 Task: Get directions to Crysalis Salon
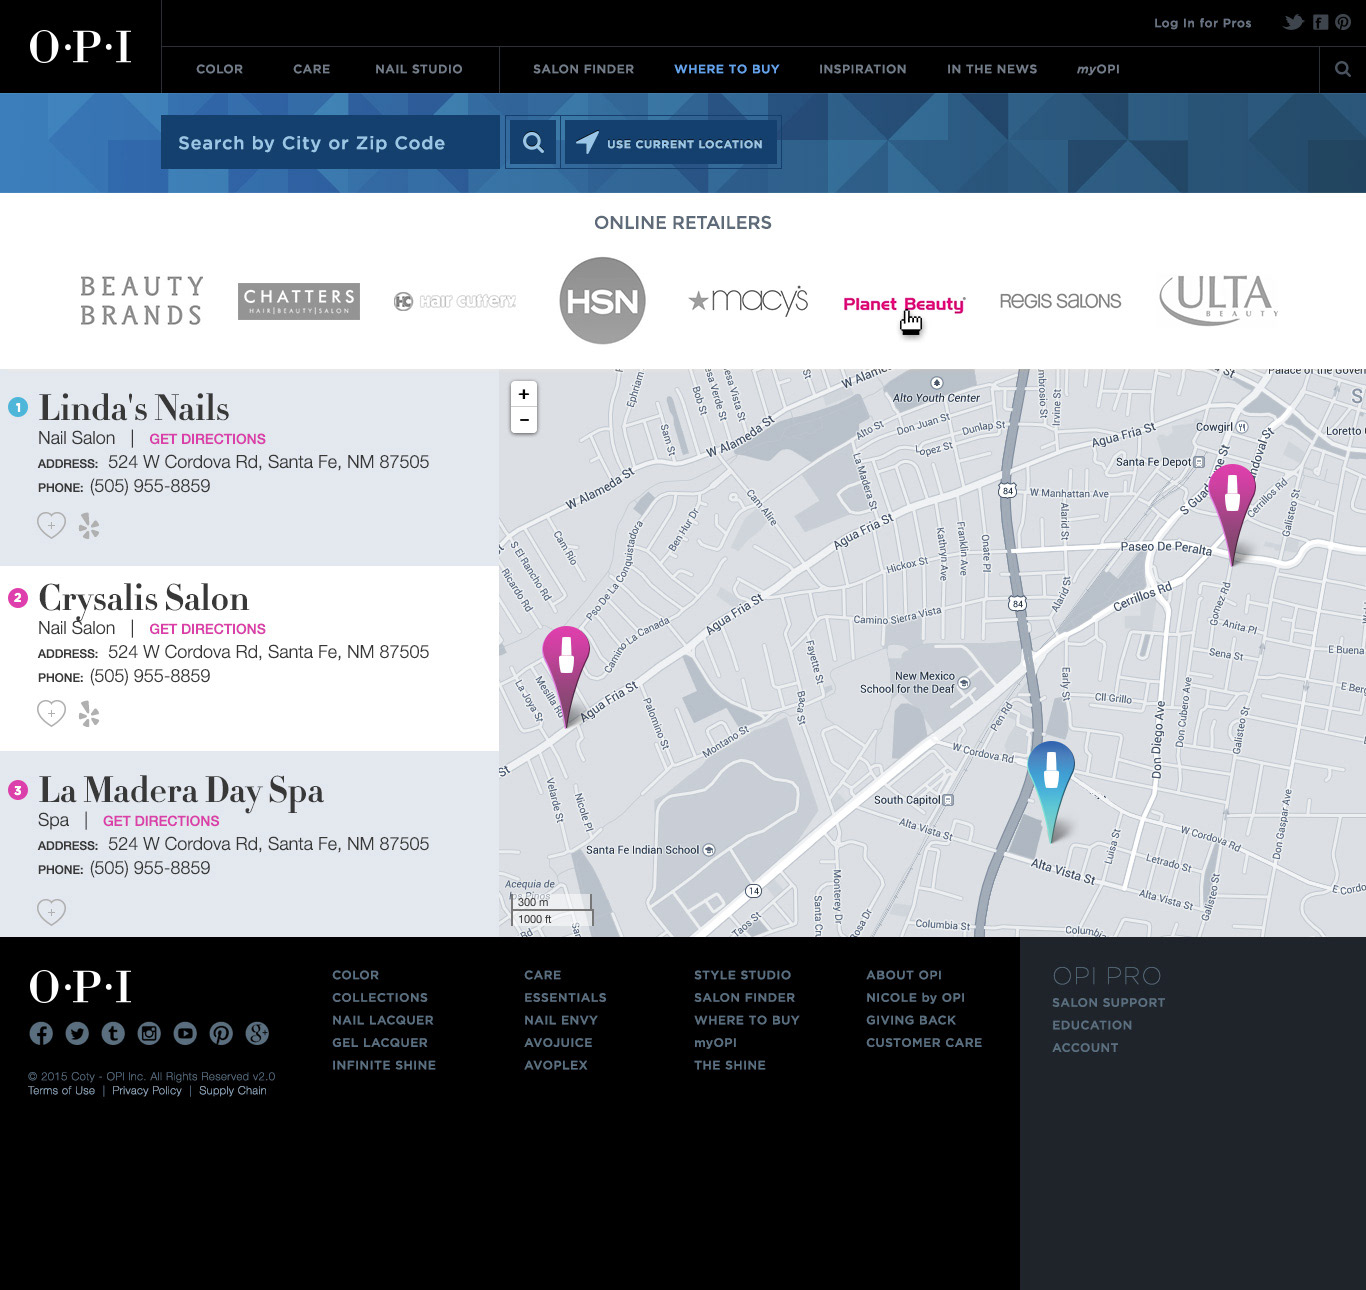click(x=208, y=629)
